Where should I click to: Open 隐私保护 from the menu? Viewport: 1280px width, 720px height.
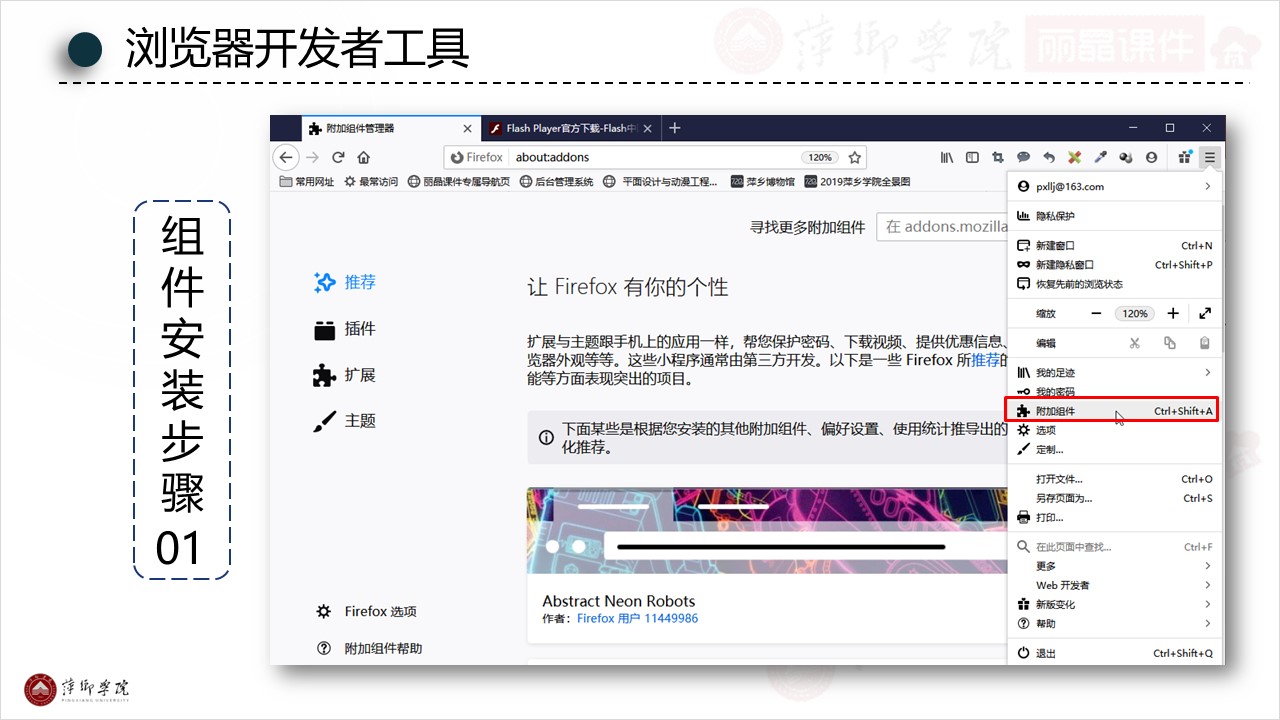click(x=1114, y=216)
